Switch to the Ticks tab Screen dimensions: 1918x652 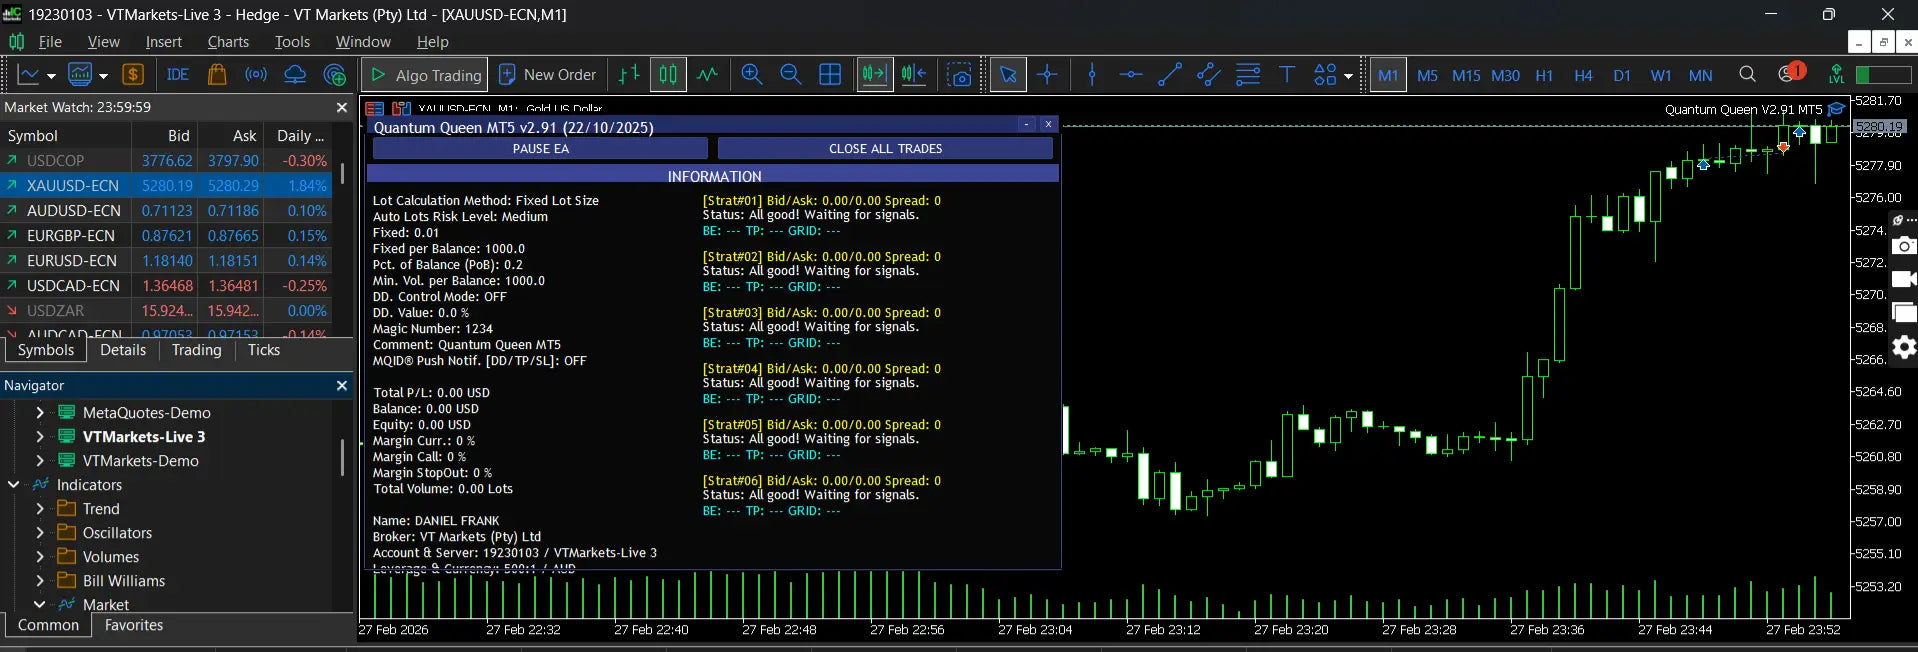pos(264,350)
